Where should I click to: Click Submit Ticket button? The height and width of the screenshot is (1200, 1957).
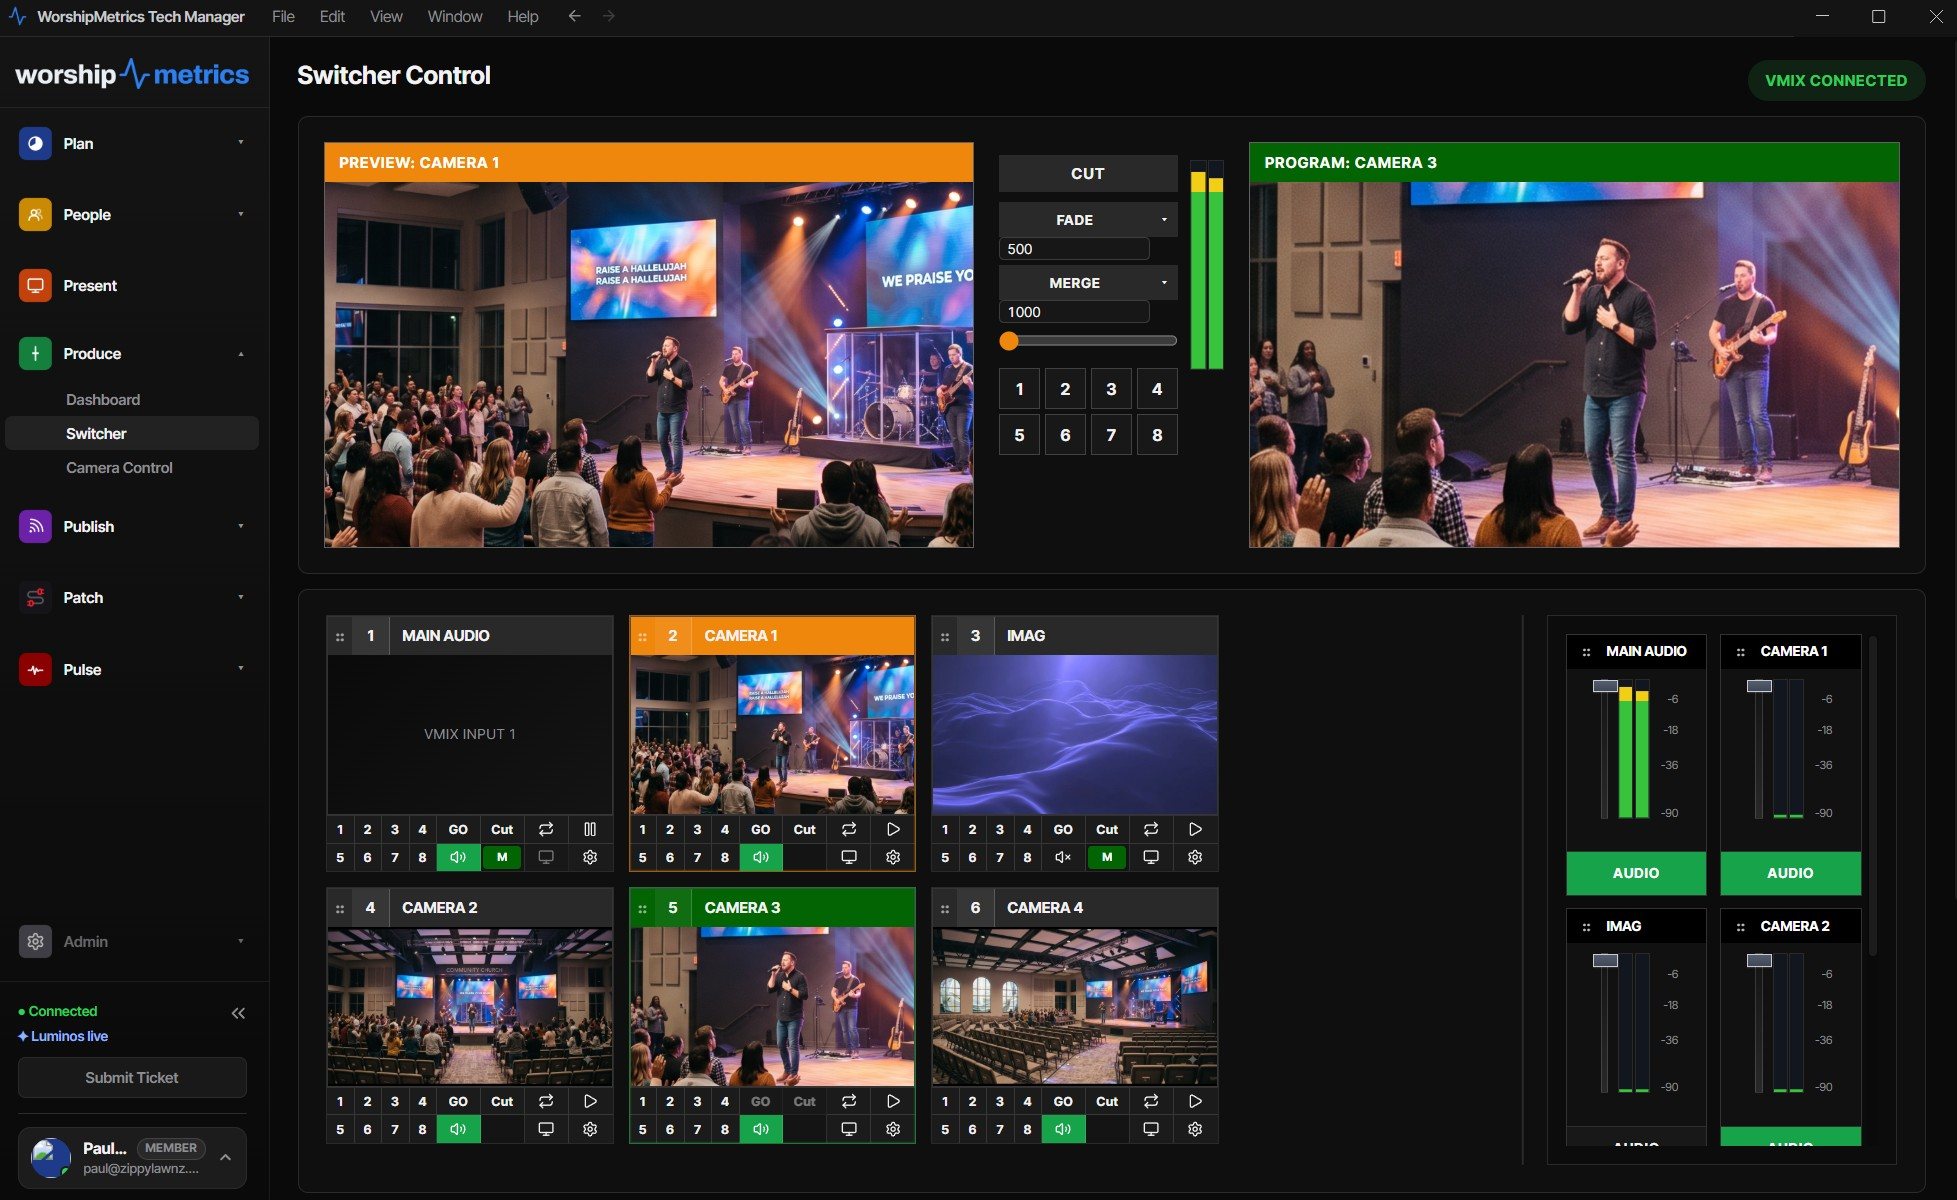(132, 1078)
